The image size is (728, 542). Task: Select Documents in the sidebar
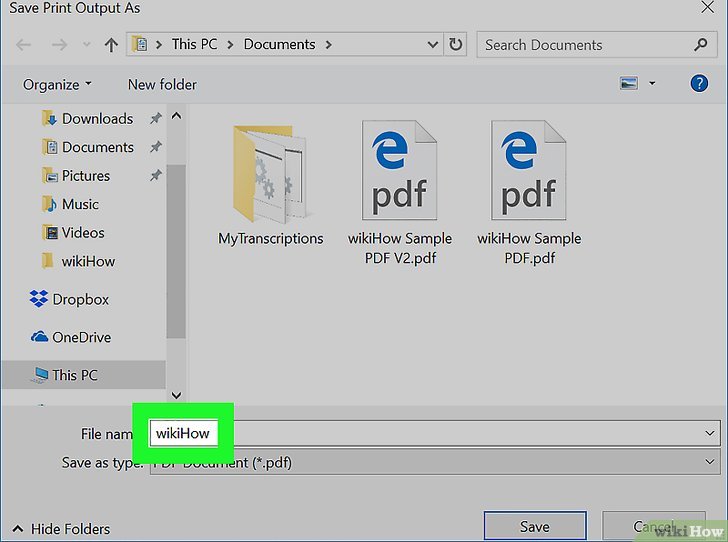click(88, 147)
